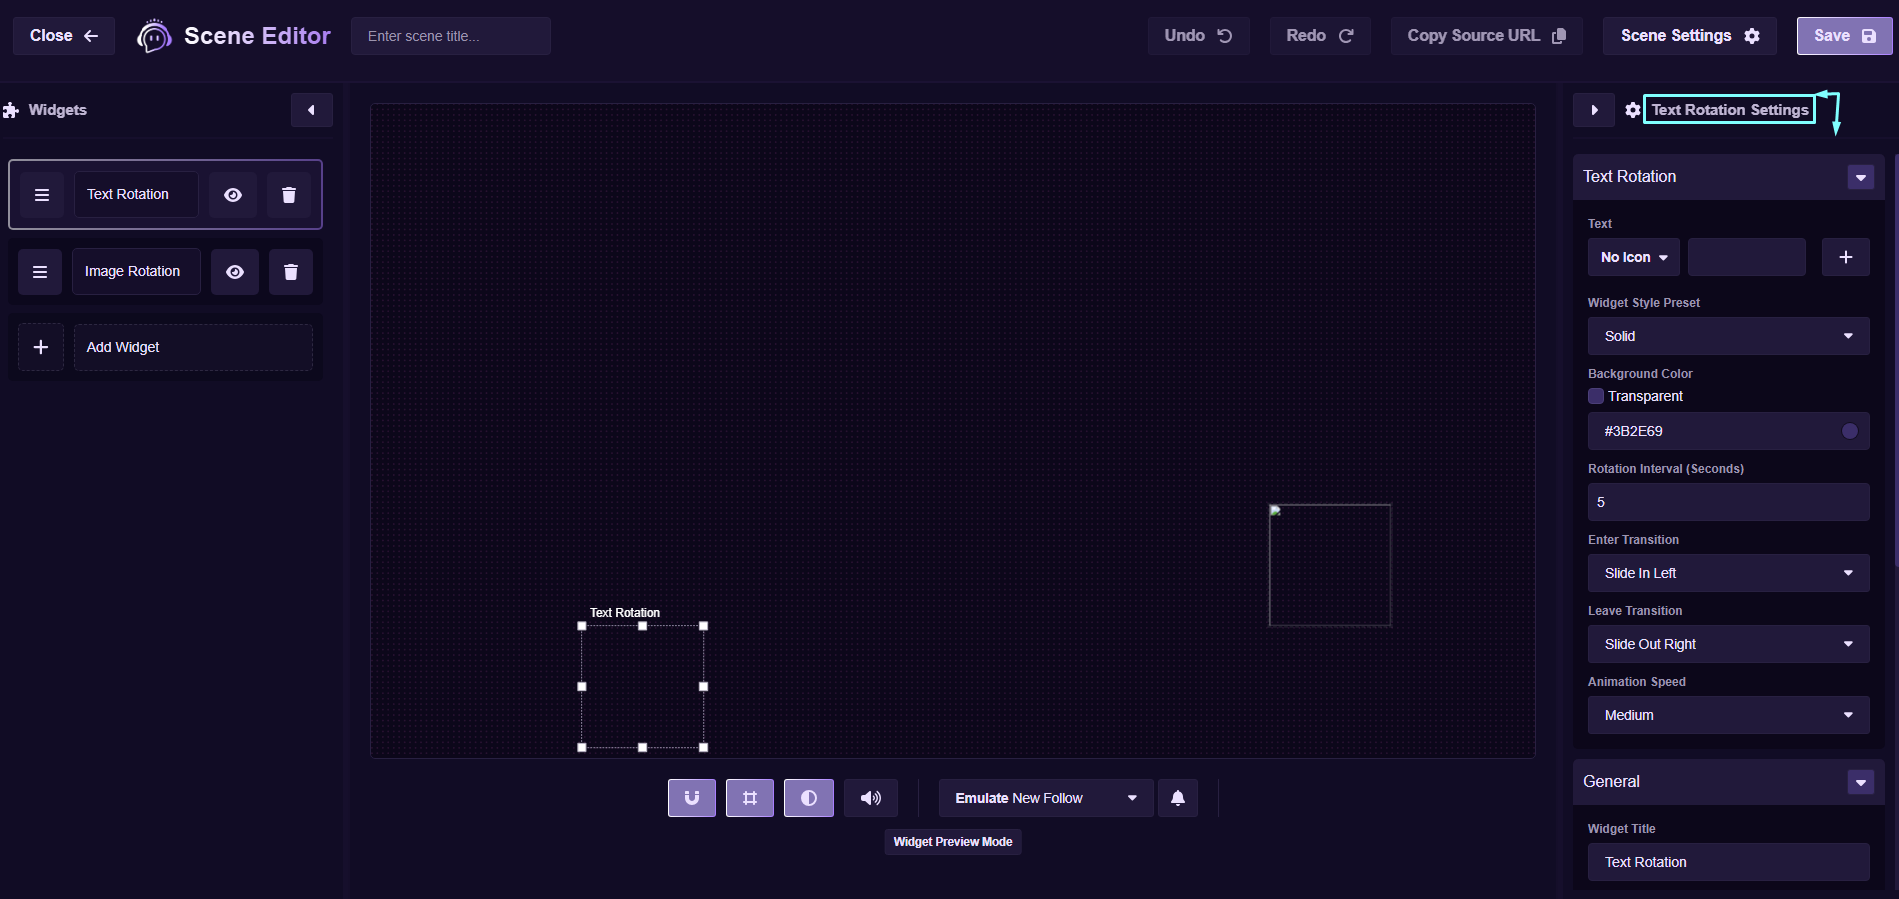The width and height of the screenshot is (1899, 899).
Task: Open the Emulate New Follow dropdown
Action: (x=1046, y=798)
